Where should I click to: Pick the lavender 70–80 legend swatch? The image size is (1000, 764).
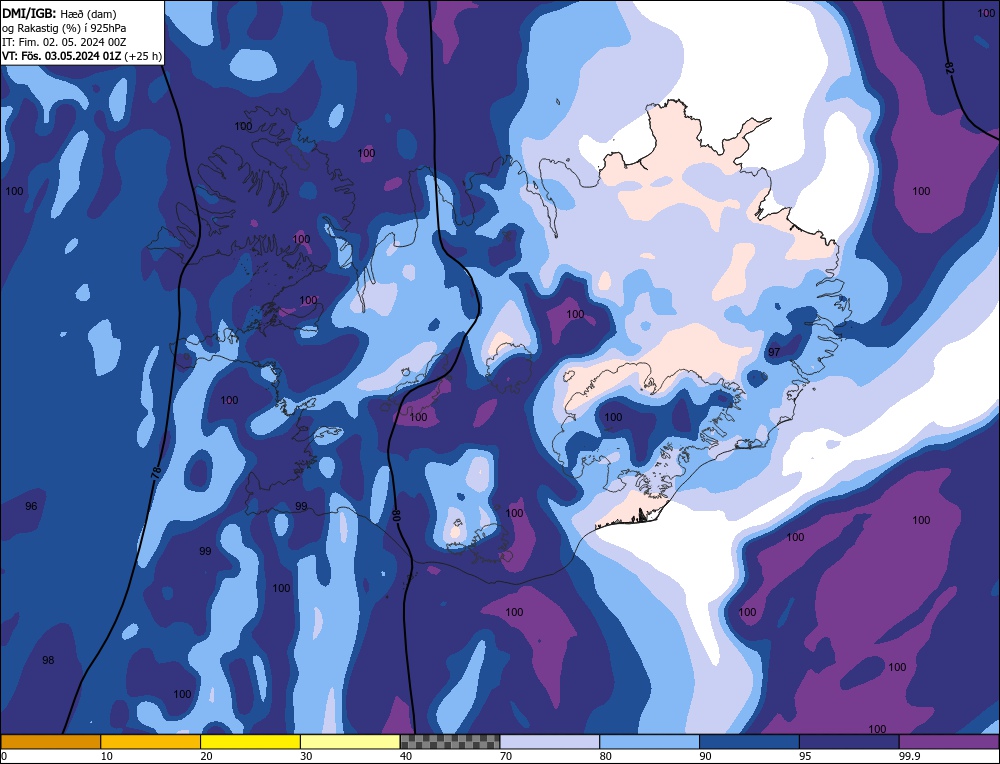(x=550, y=742)
